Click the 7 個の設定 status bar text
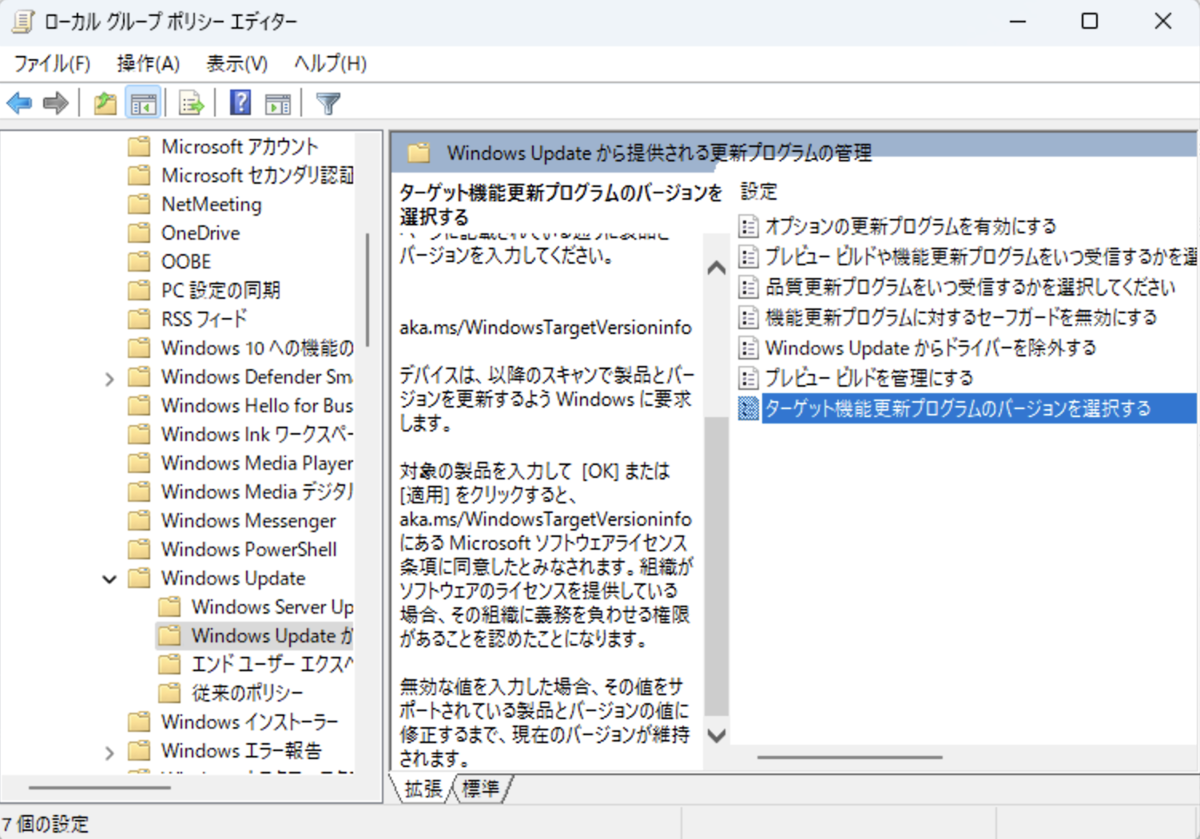 pyautogui.click(x=45, y=824)
